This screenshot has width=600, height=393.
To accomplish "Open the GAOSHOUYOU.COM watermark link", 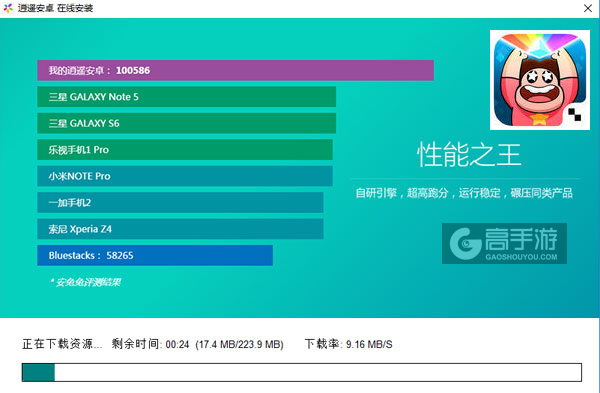I will [x=521, y=257].
